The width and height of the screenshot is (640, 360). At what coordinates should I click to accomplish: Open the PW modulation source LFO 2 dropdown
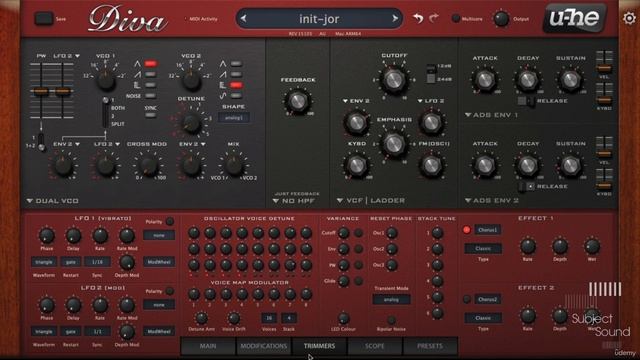[67, 56]
